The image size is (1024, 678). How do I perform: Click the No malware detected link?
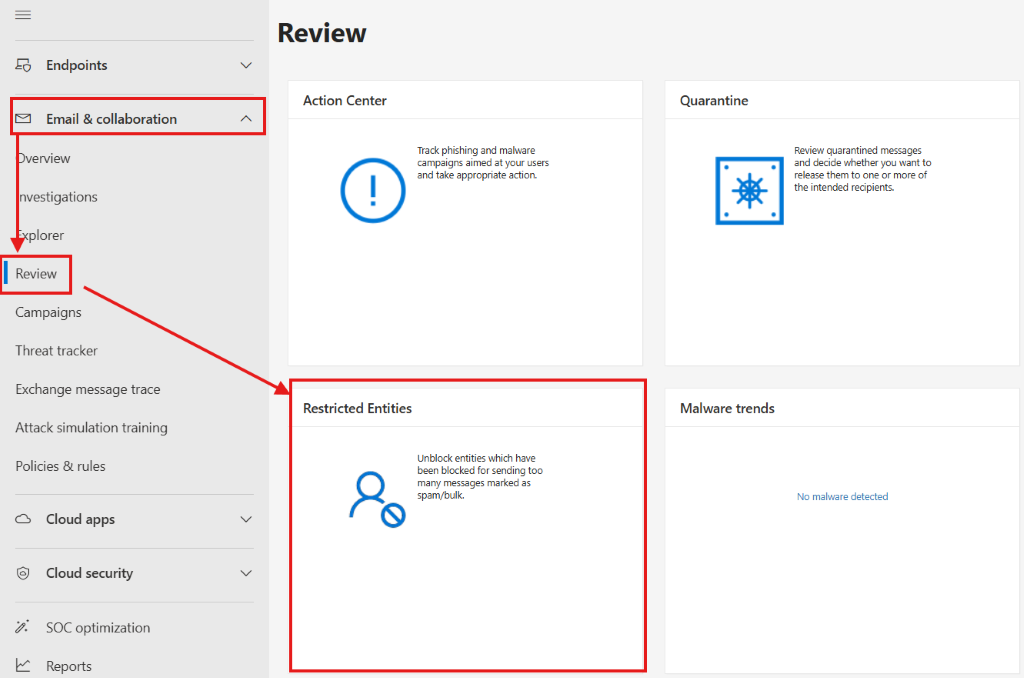tap(842, 496)
